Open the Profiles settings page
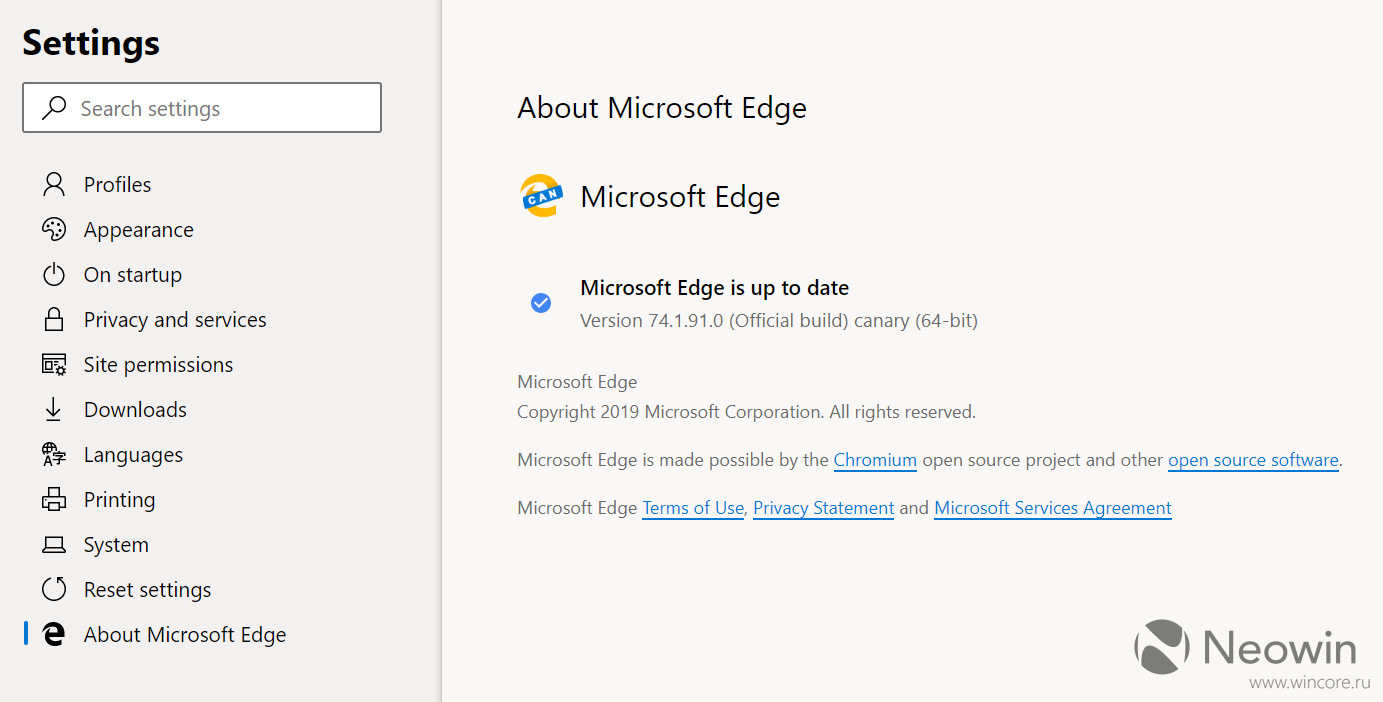The image size is (1383, 702). 118,184
